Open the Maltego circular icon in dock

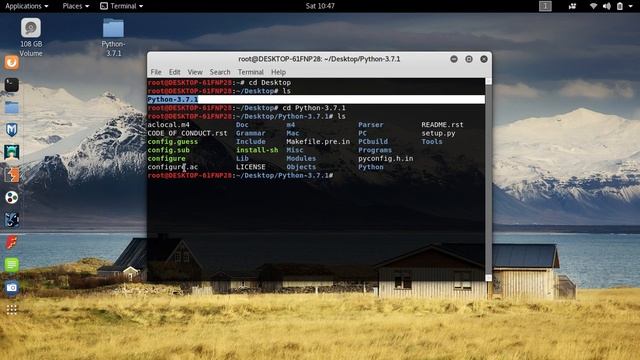11,198
